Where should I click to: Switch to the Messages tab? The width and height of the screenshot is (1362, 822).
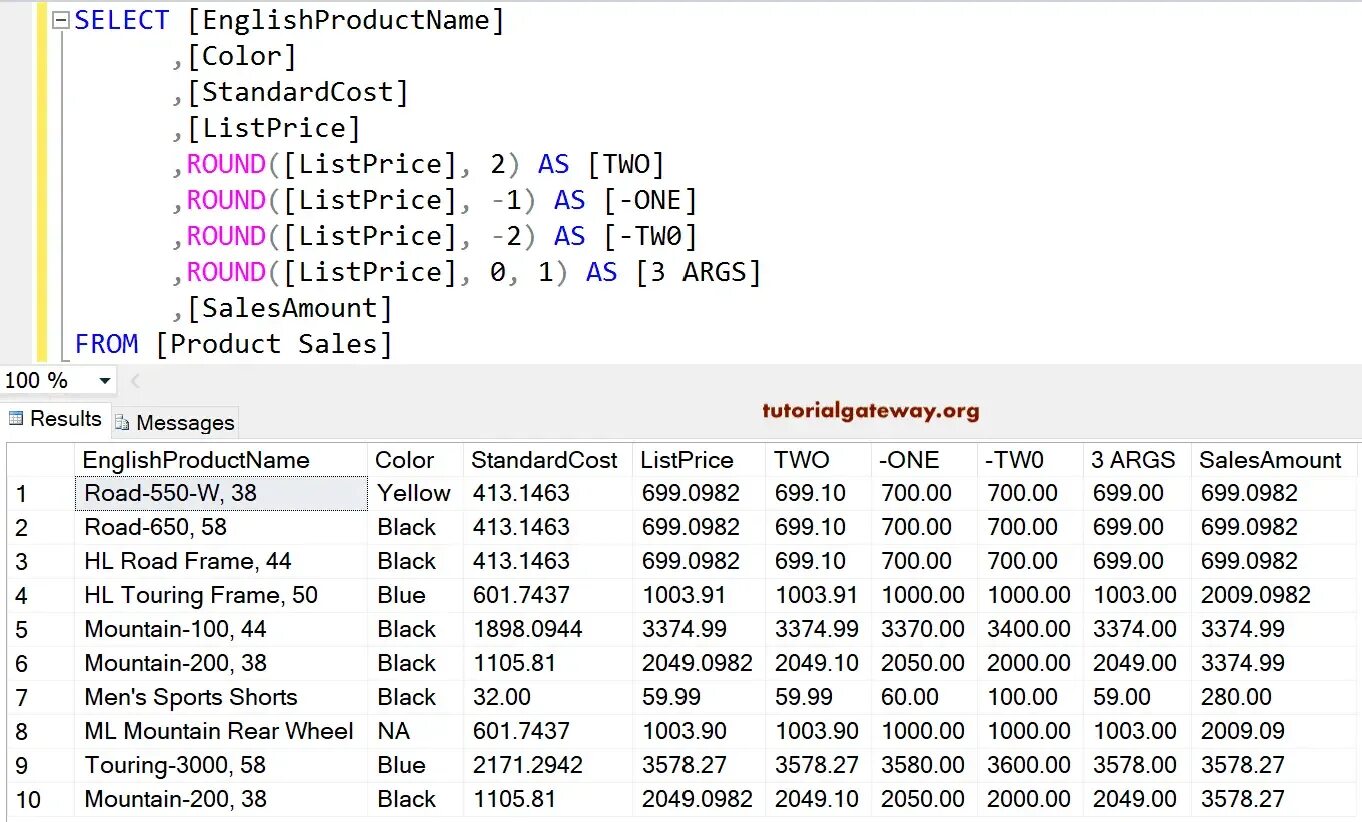174,422
